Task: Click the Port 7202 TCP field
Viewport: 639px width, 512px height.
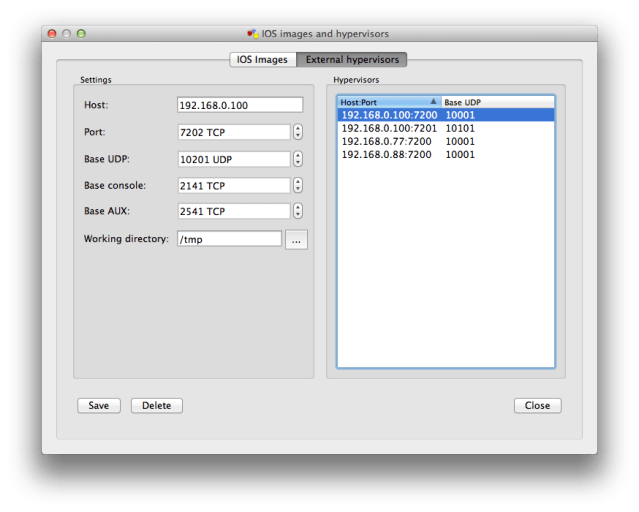Action: tap(234, 132)
